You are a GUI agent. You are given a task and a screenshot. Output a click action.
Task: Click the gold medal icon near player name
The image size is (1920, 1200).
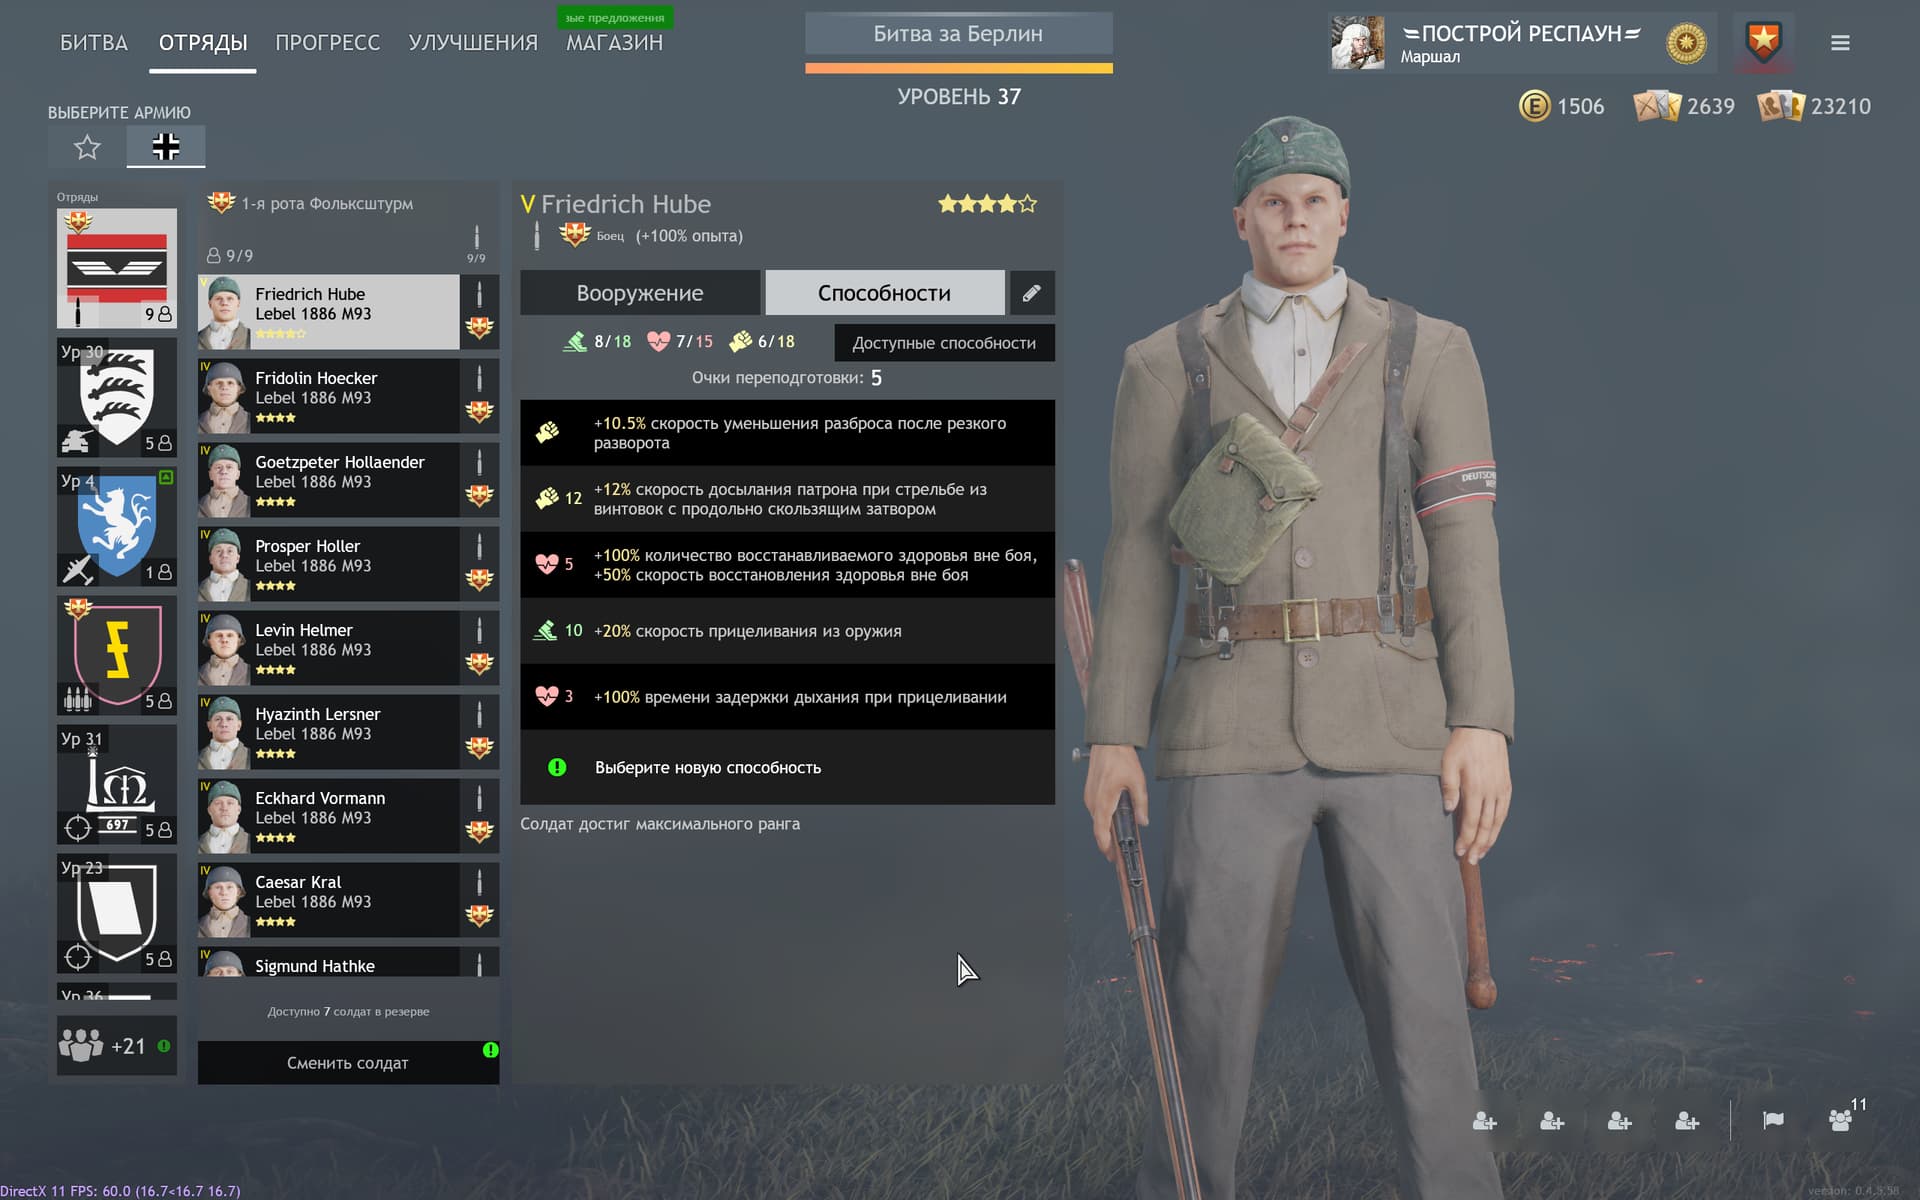pyautogui.click(x=1686, y=43)
